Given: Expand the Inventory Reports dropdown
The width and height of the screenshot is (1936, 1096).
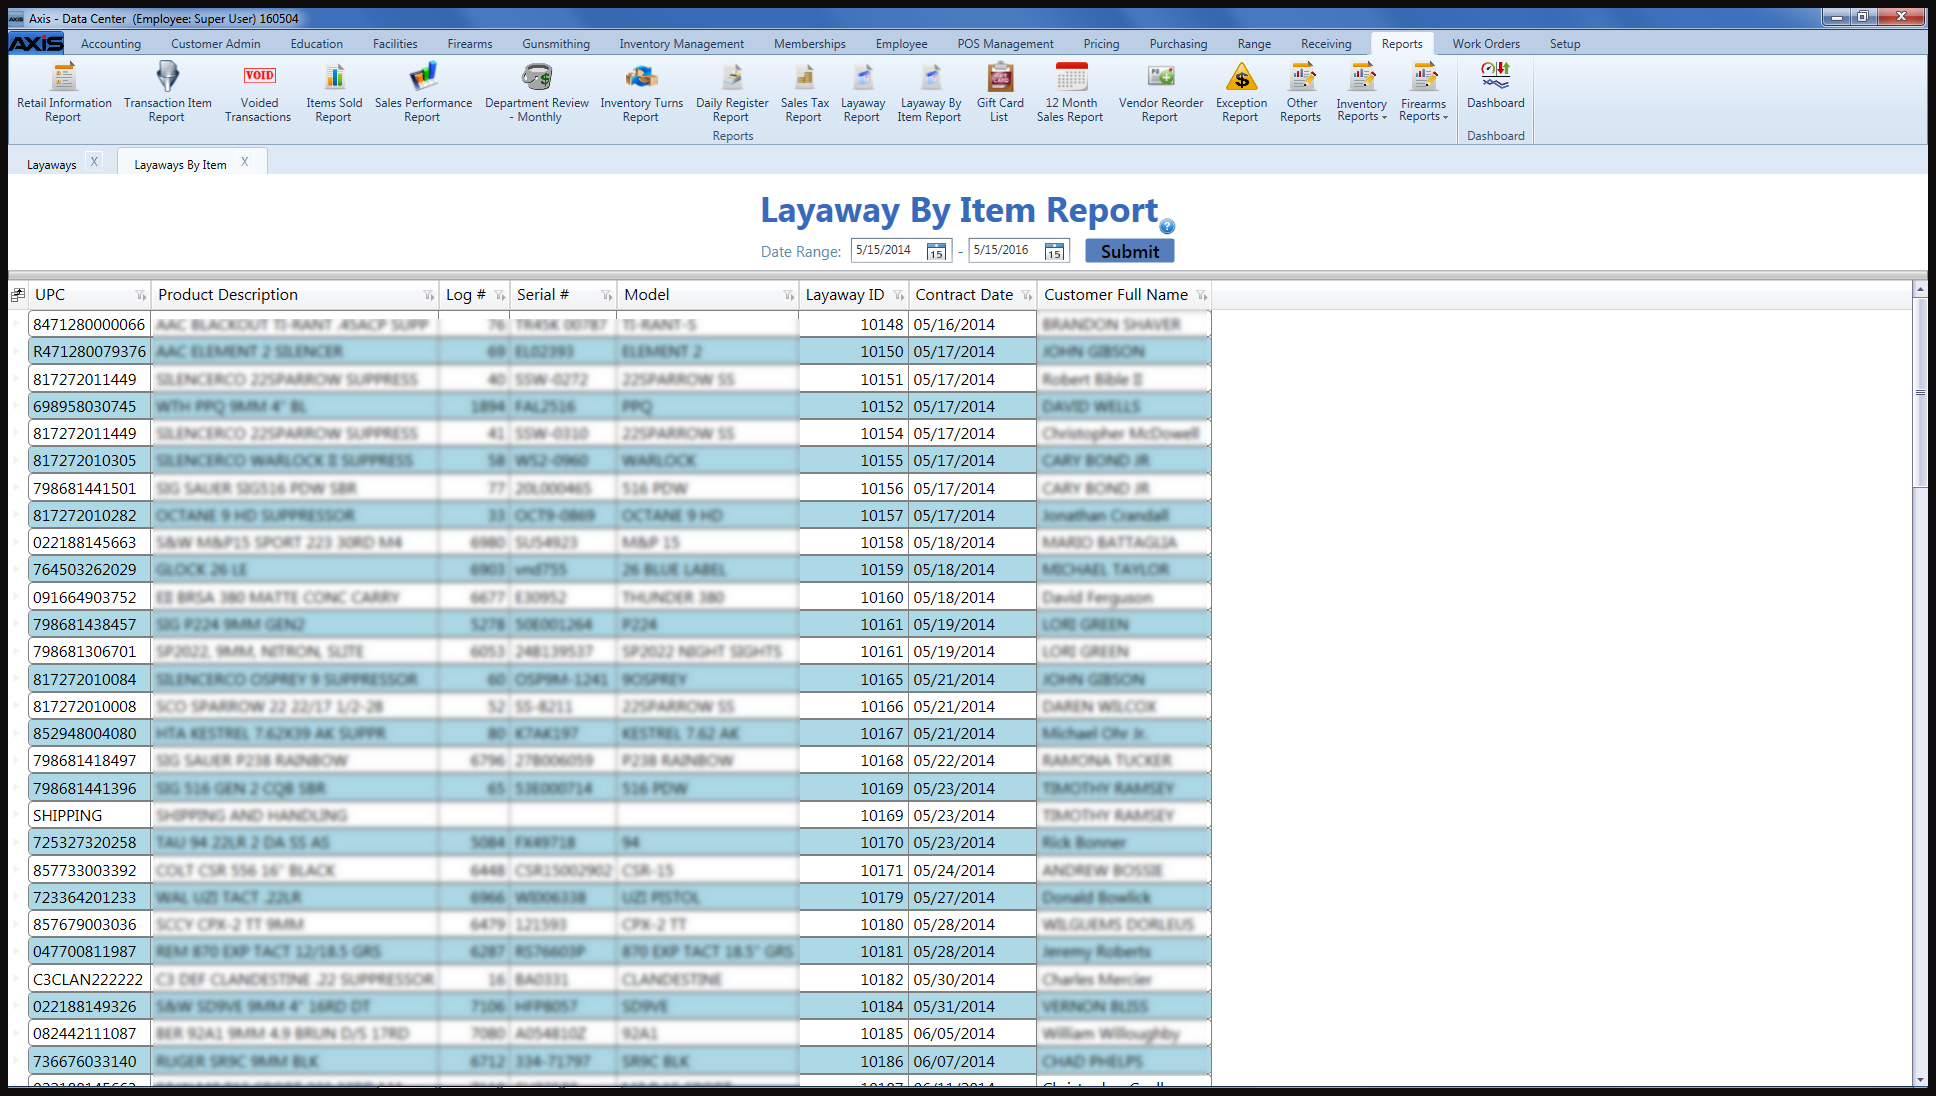Looking at the screenshot, I should coord(1362,92).
